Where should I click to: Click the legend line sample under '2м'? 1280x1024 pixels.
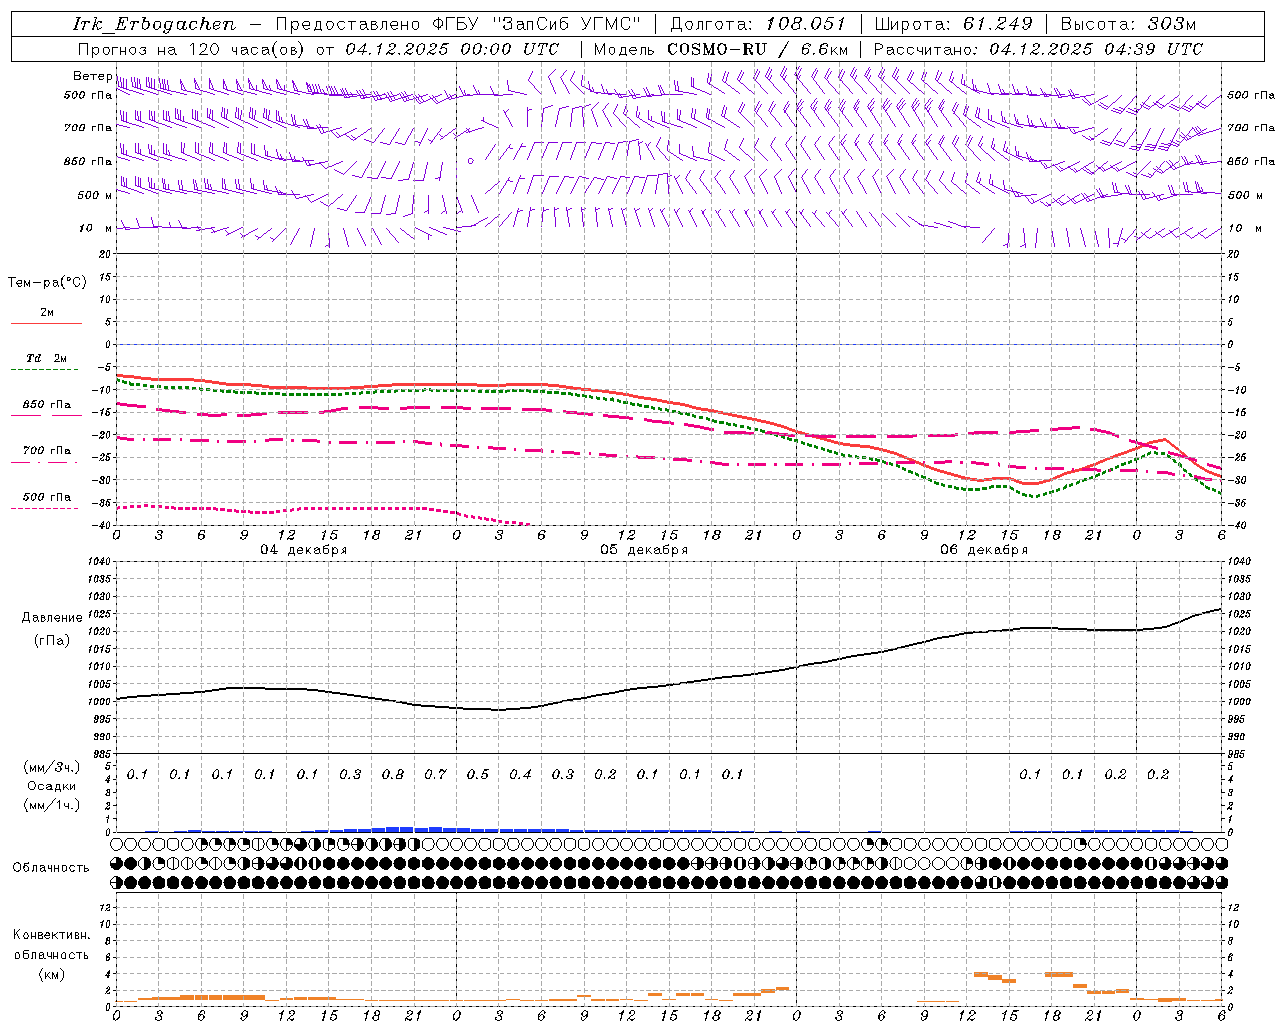tap(46, 324)
